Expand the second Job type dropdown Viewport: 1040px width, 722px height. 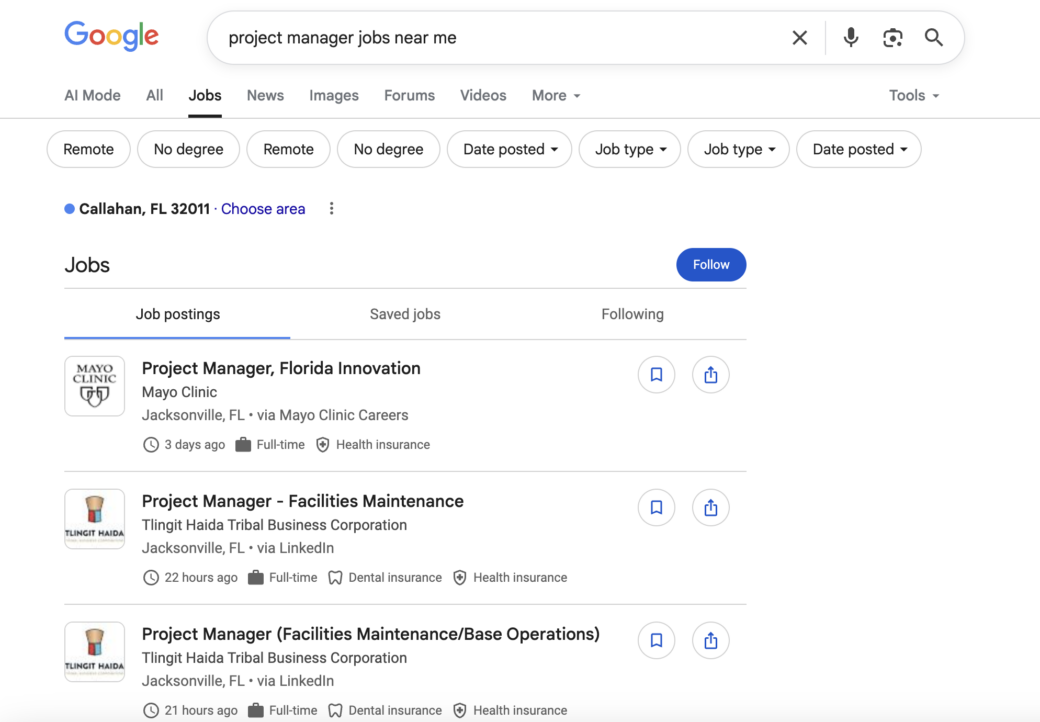739,149
